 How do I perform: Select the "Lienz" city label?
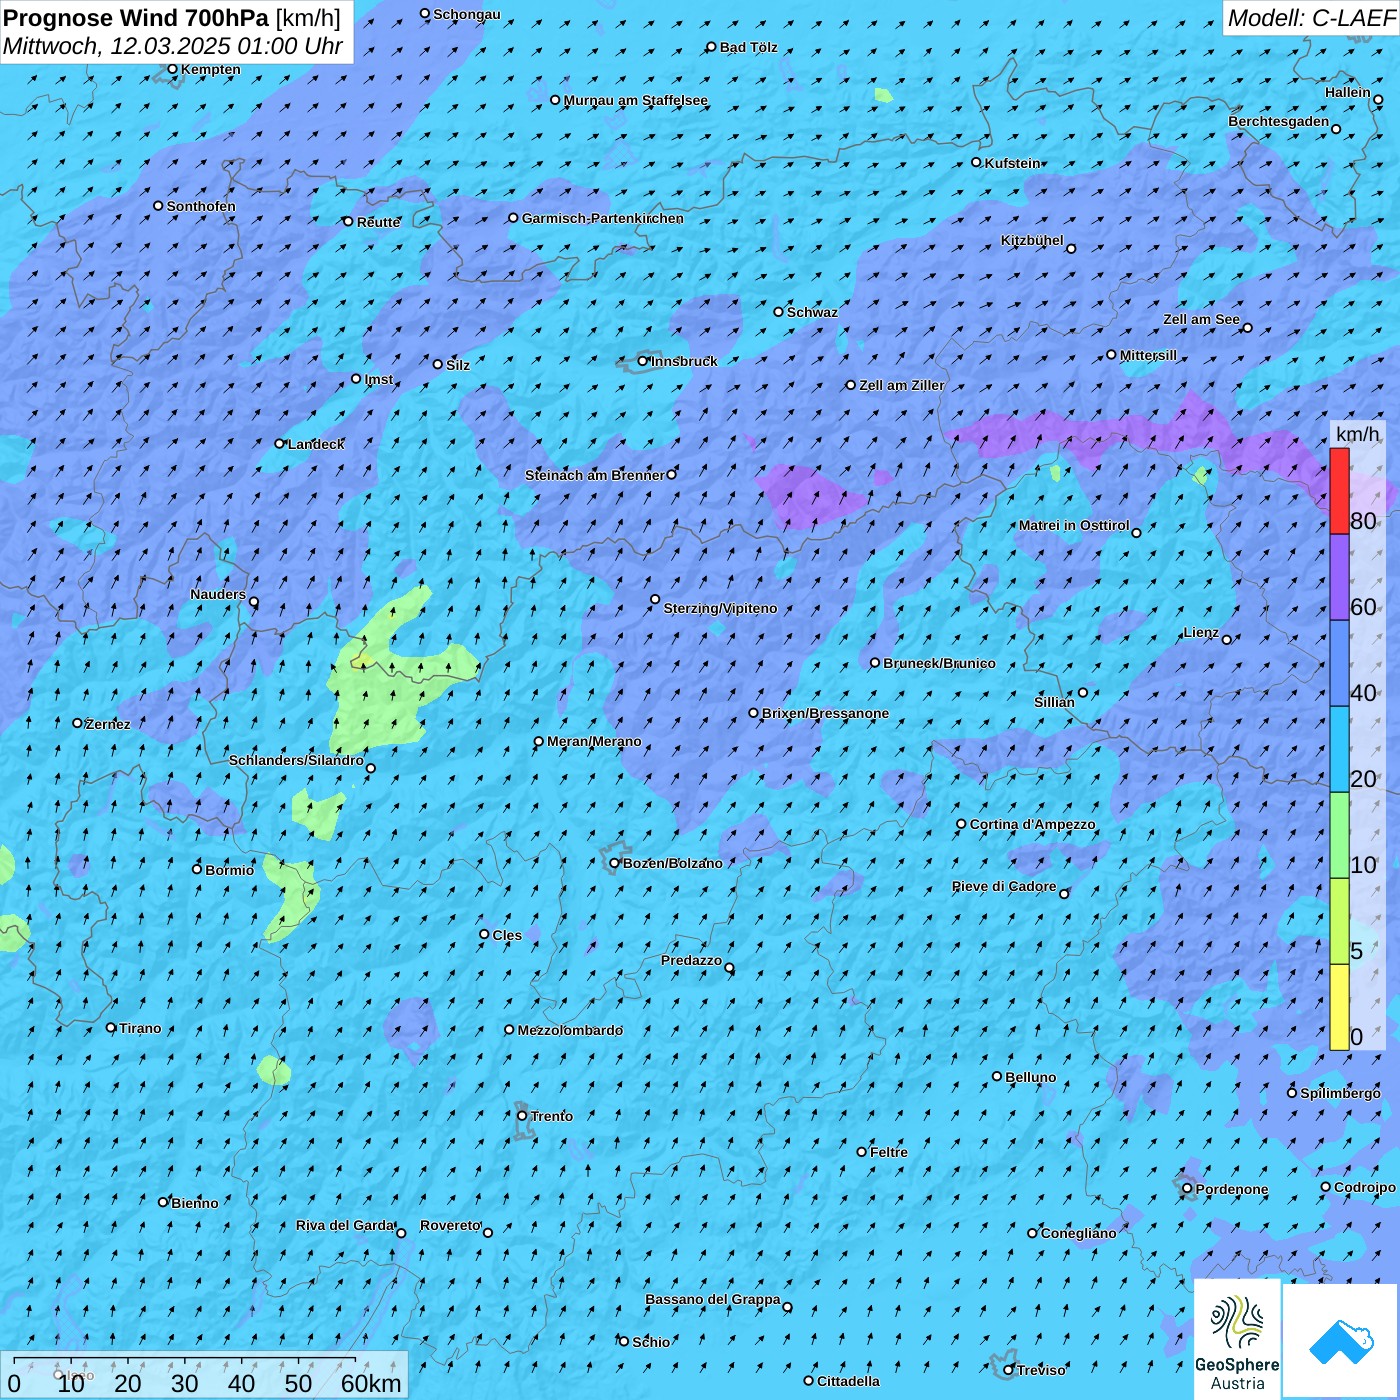pyautogui.click(x=1201, y=632)
